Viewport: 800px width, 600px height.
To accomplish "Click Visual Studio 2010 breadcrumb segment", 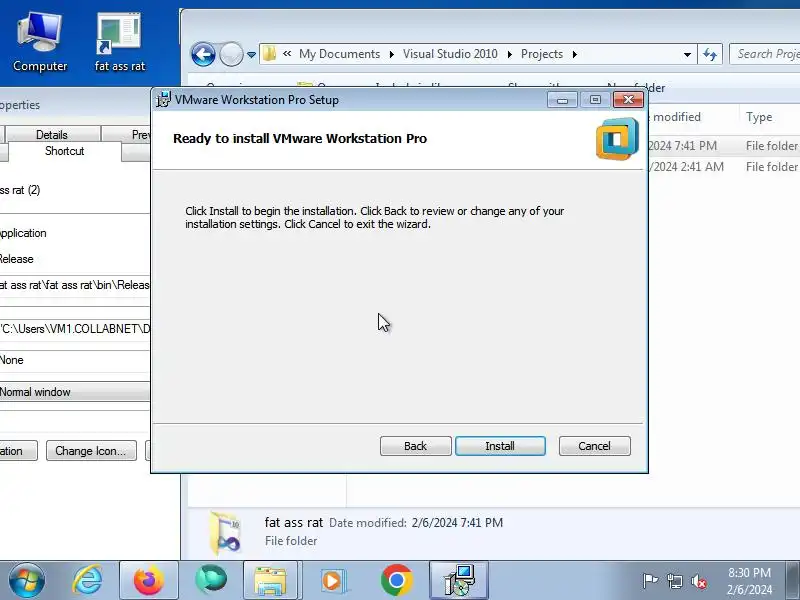I will 450,54.
